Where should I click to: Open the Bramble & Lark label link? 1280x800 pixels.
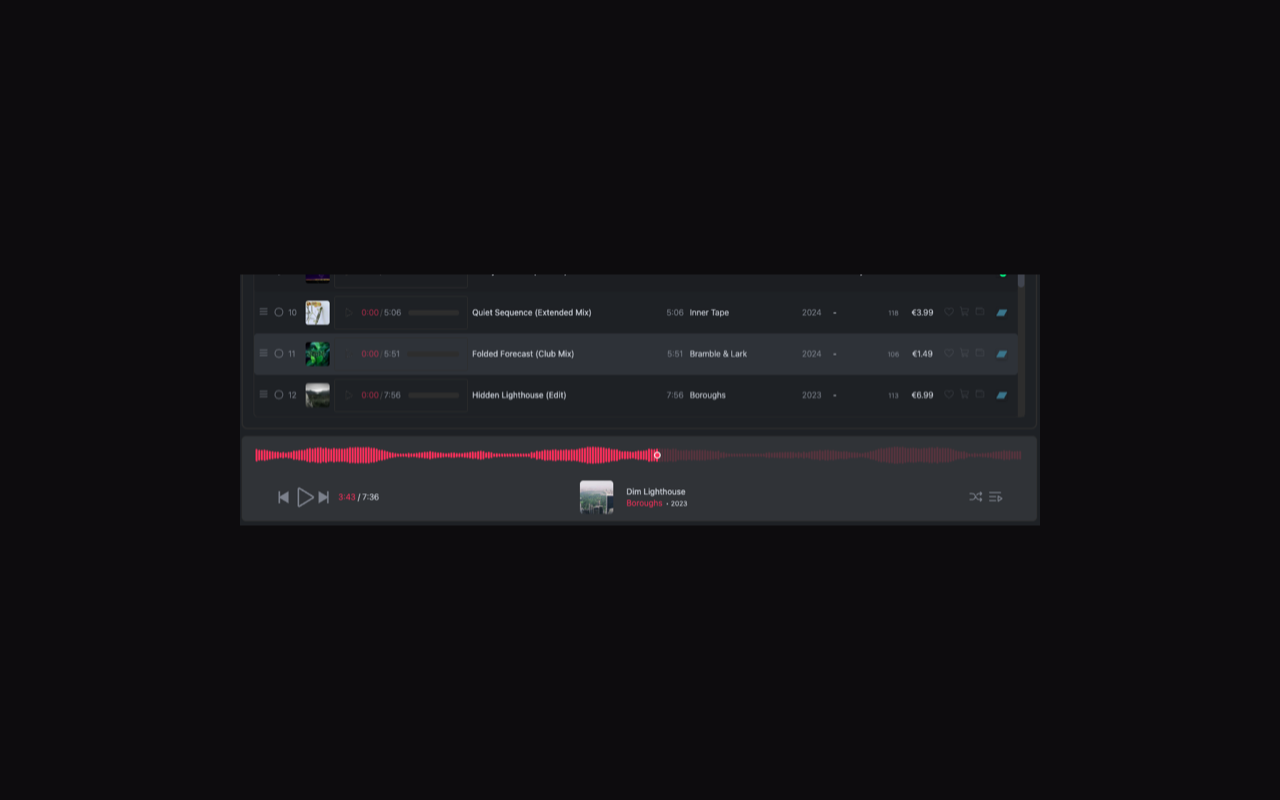pos(718,354)
